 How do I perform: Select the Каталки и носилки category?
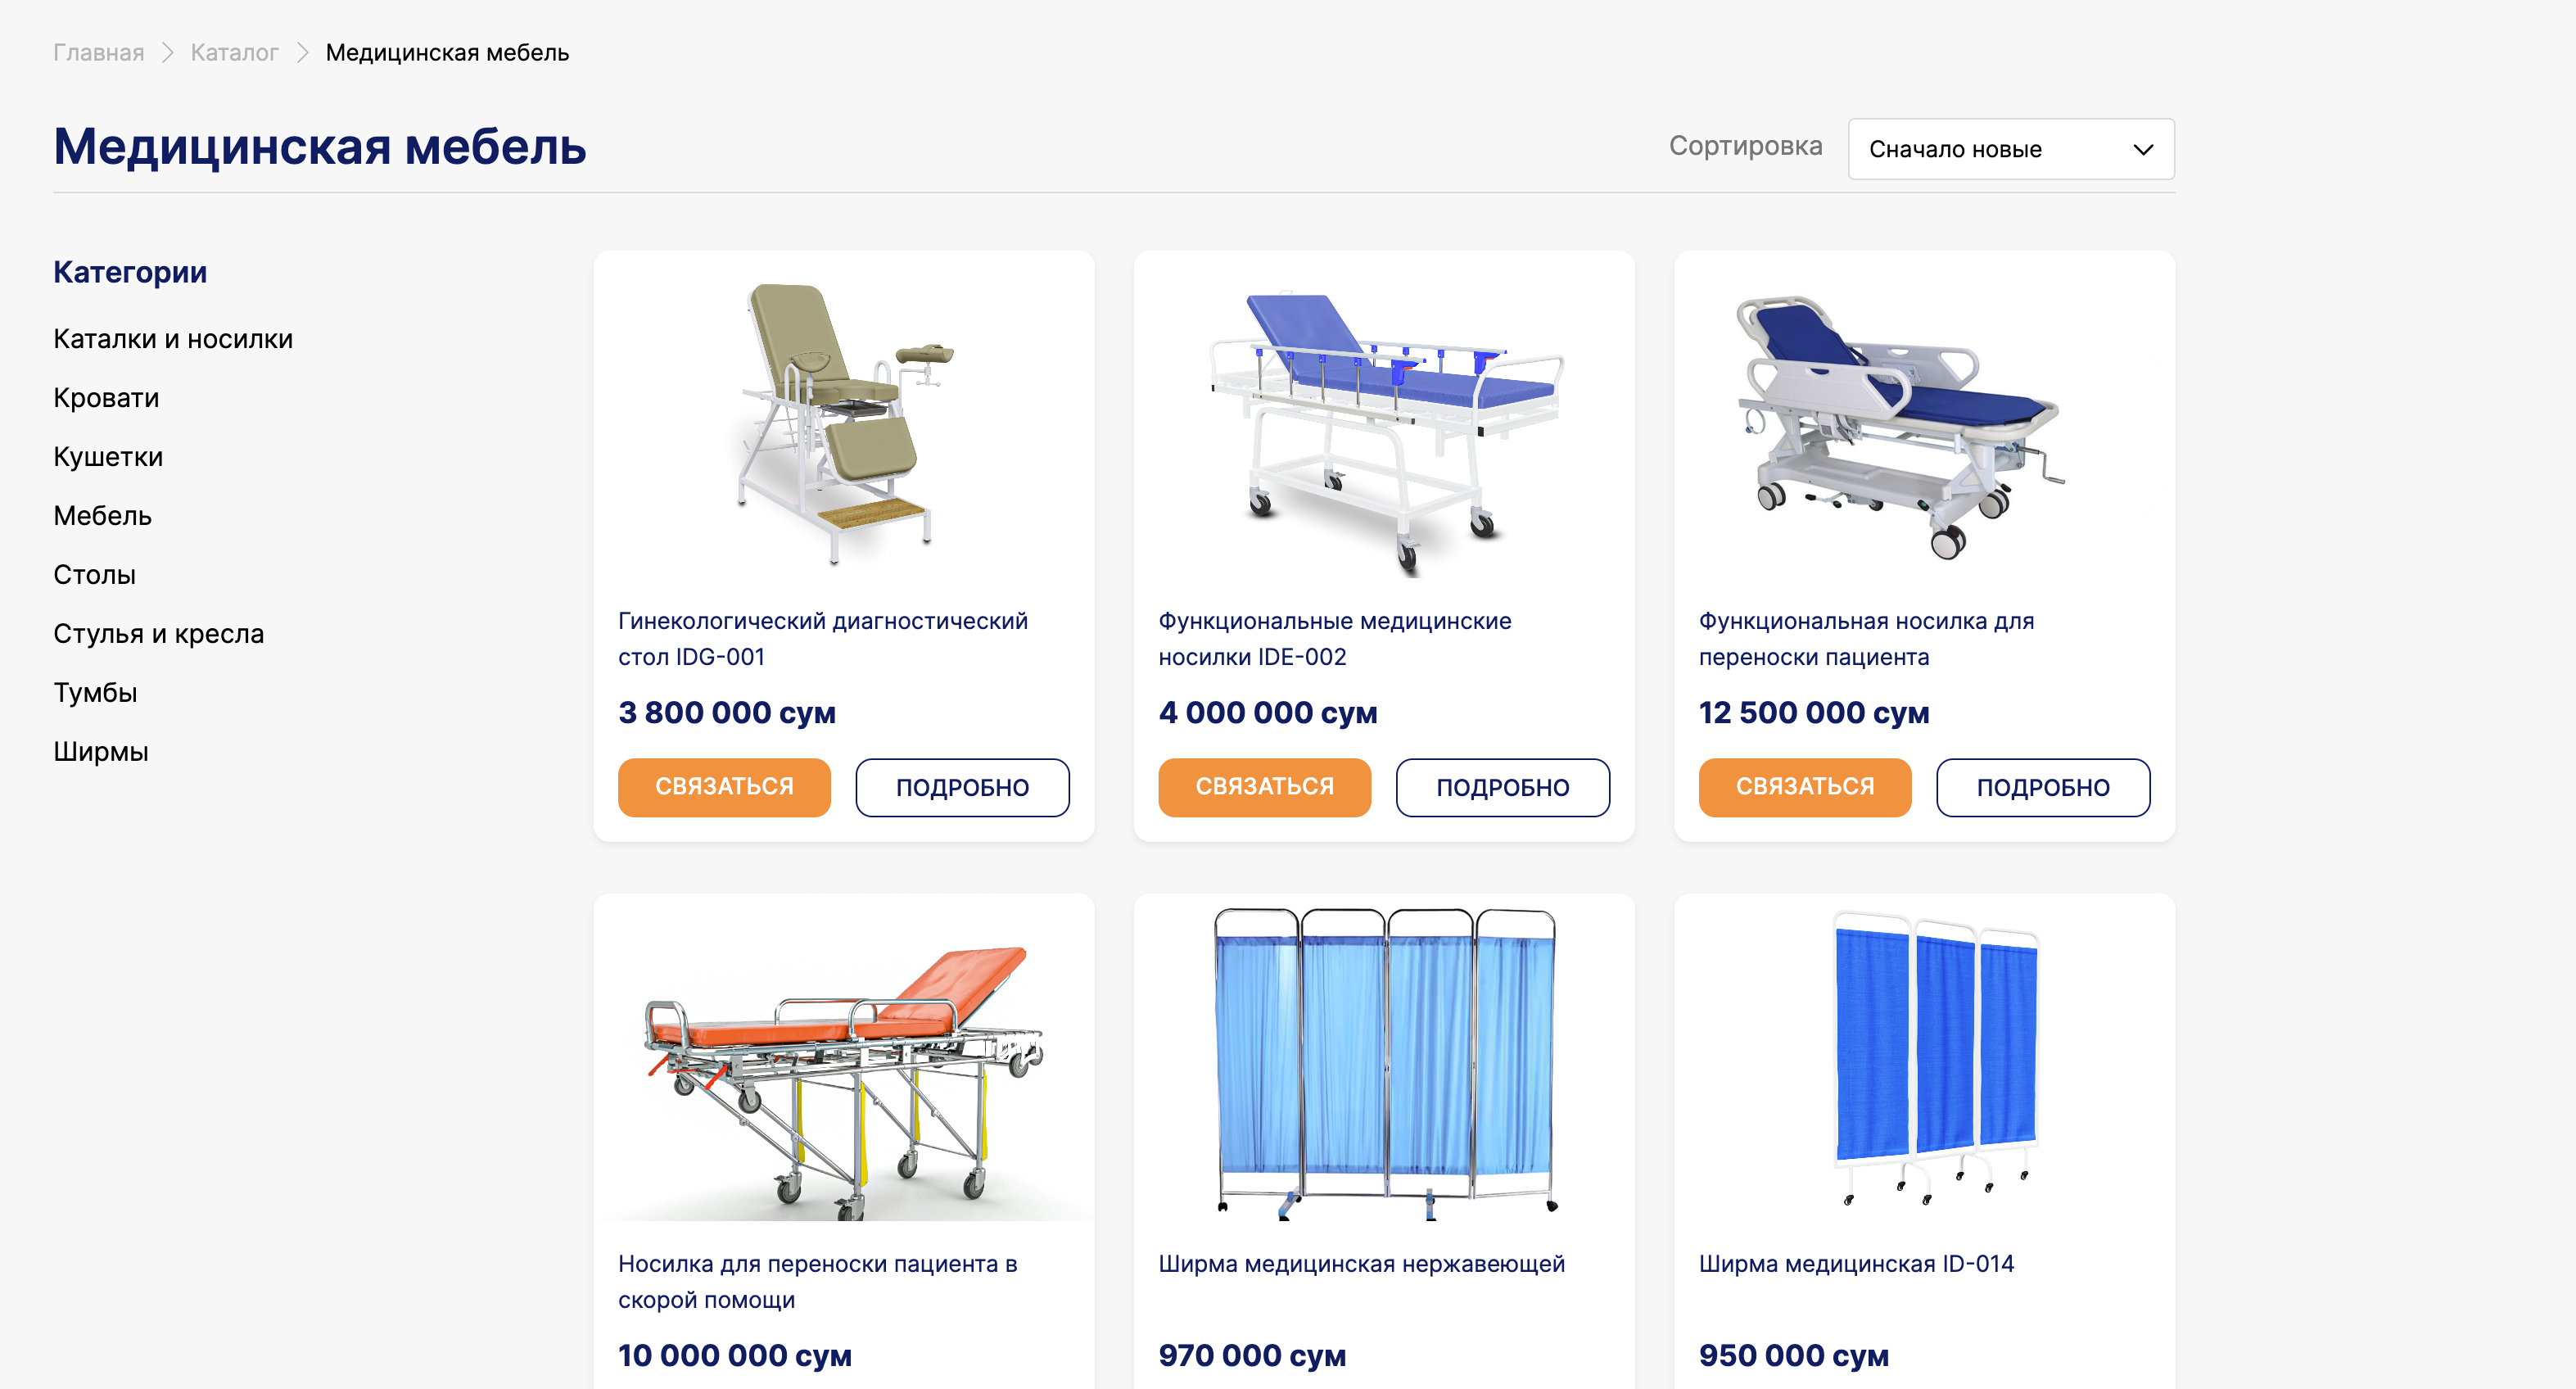(173, 339)
